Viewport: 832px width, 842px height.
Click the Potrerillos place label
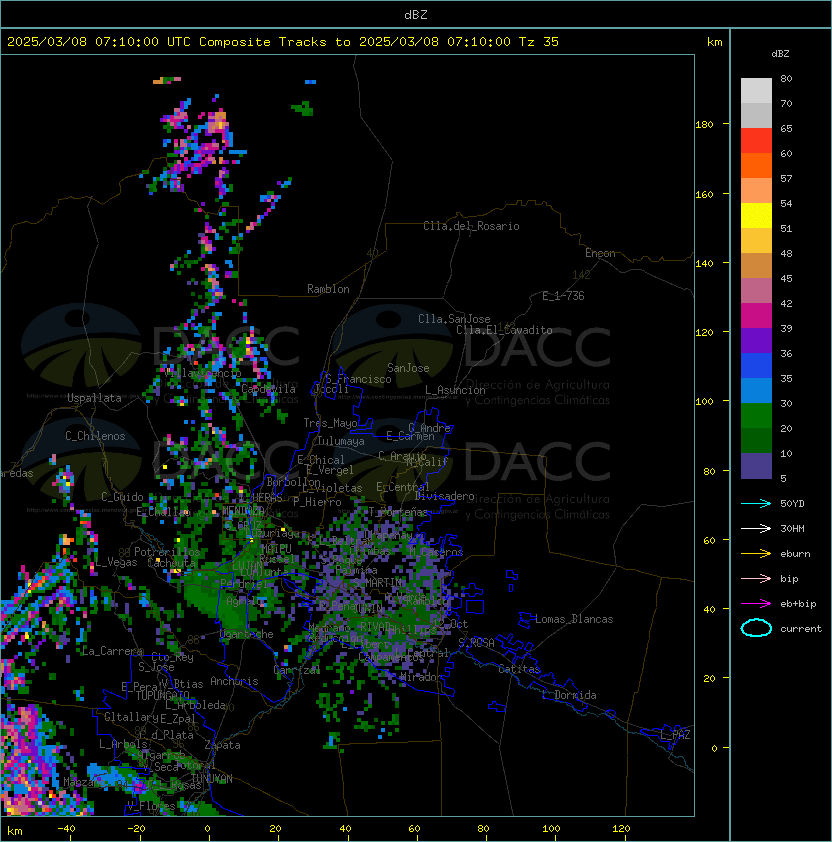[167, 551]
